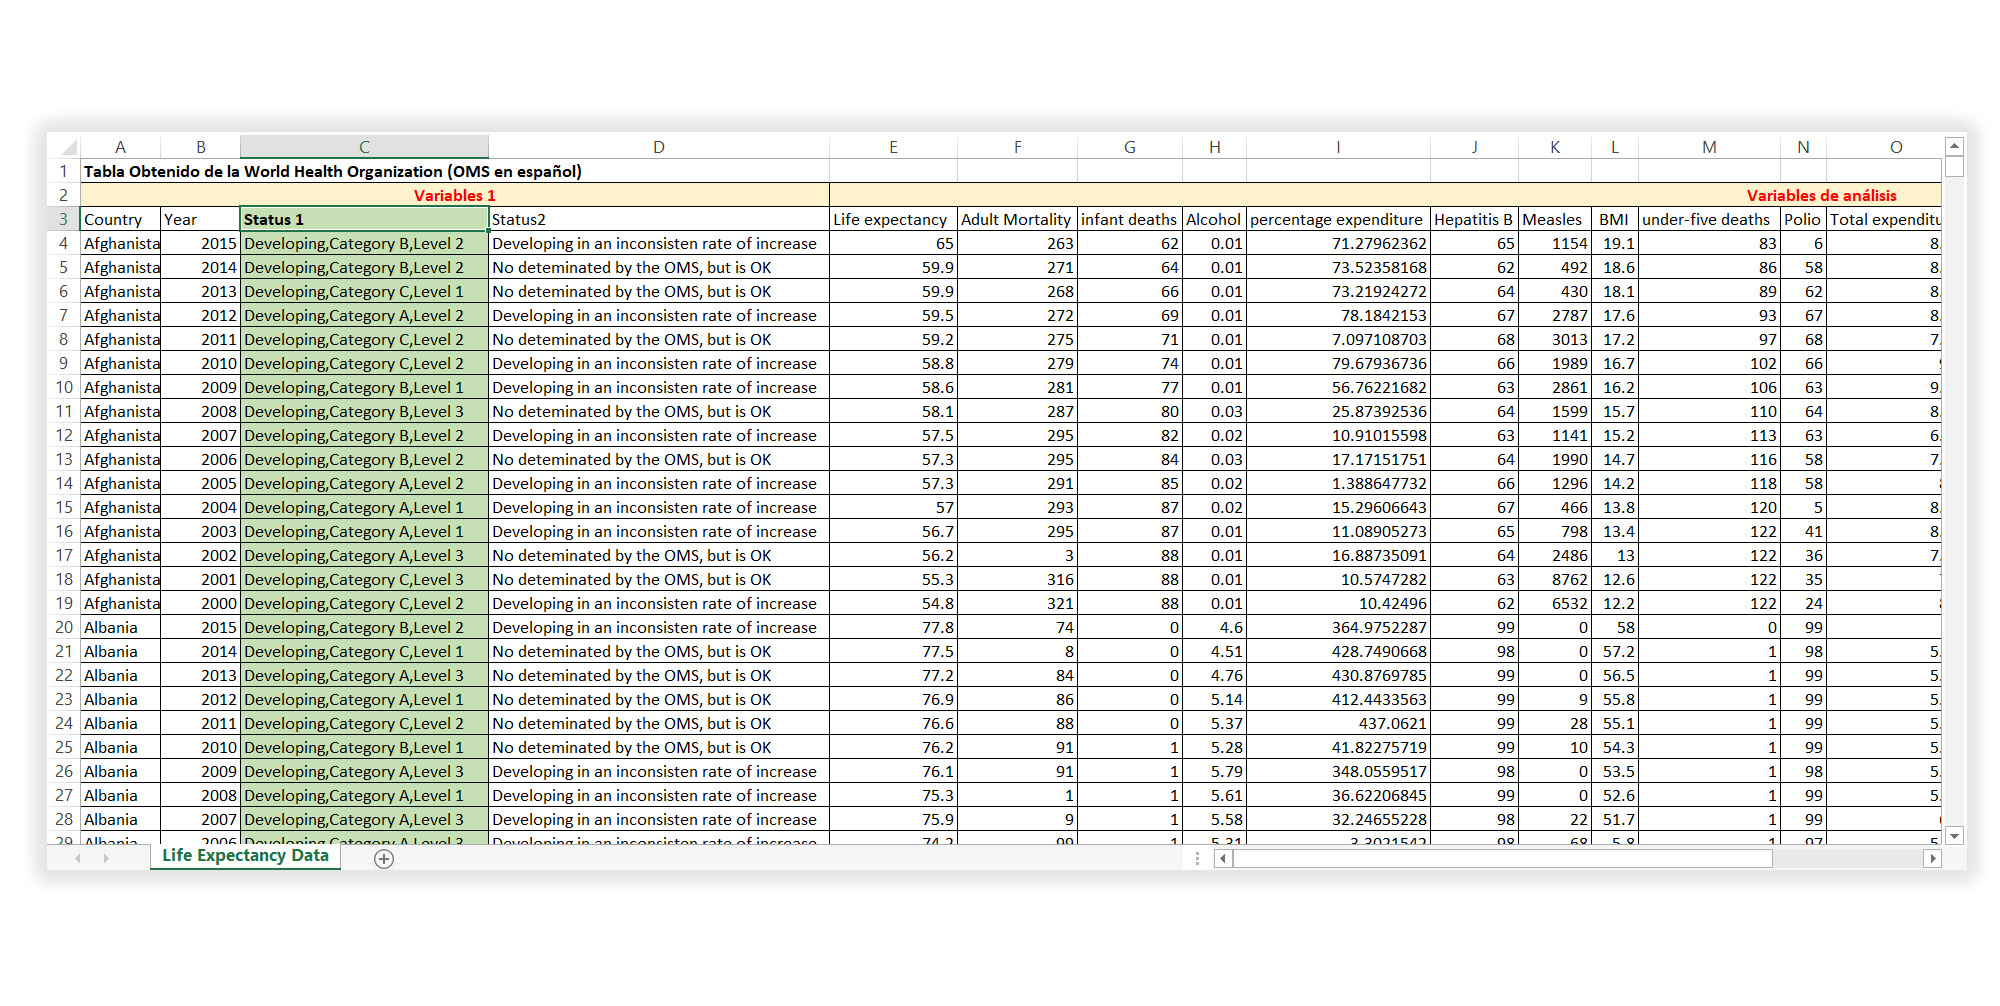
Task: Click the previous sheet navigation arrow
Action: tap(78, 859)
